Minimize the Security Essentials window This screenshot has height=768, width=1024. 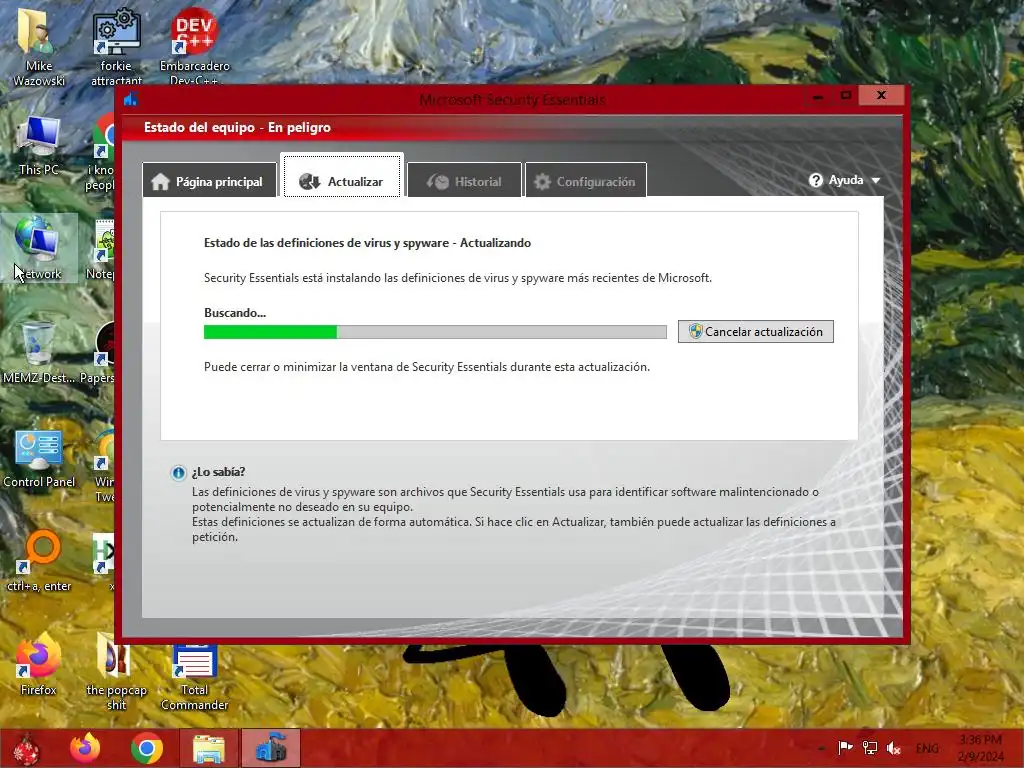tap(818, 95)
